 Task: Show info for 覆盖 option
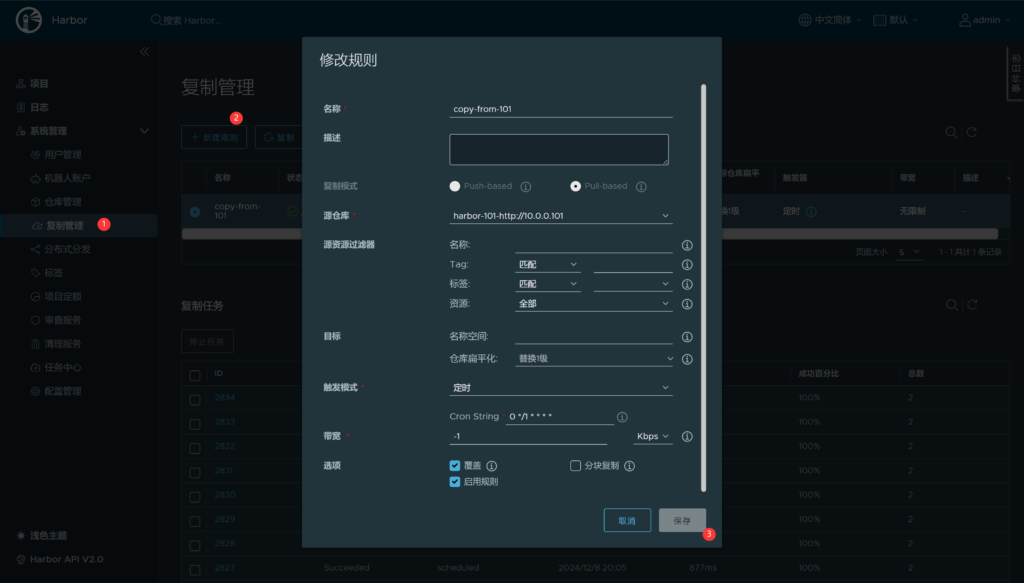click(x=492, y=466)
